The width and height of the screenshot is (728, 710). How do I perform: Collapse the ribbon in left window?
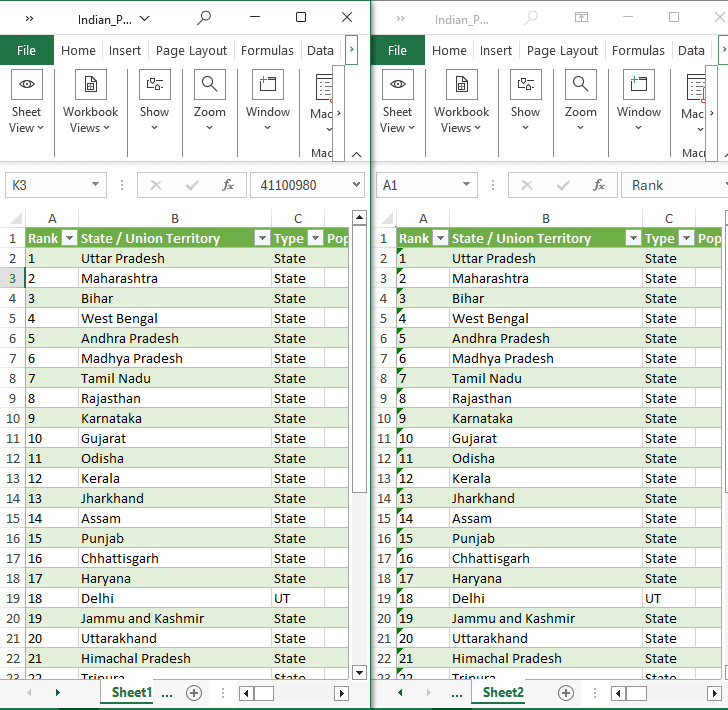click(357, 154)
